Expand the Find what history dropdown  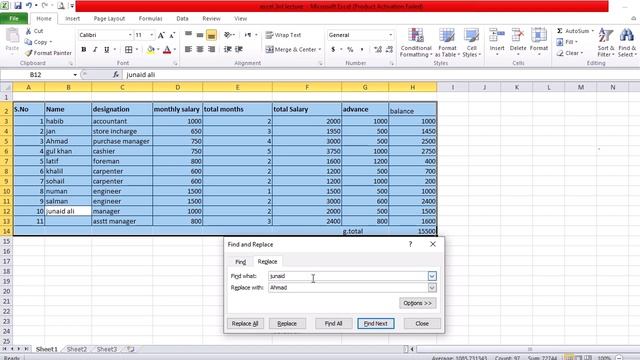432,276
